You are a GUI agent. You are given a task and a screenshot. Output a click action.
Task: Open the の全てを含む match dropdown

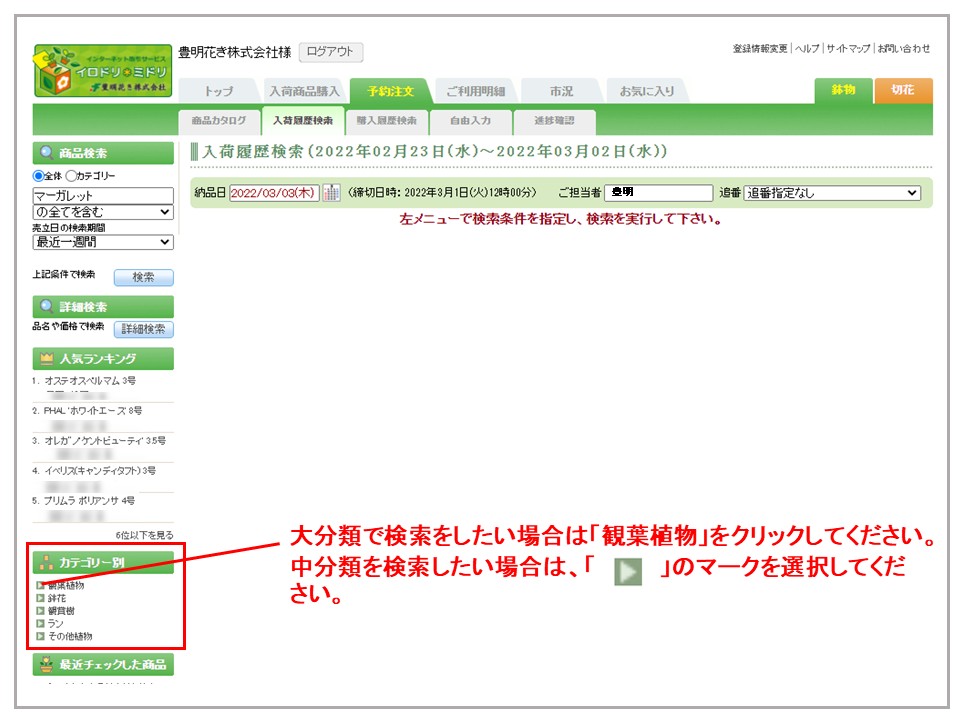pos(103,212)
